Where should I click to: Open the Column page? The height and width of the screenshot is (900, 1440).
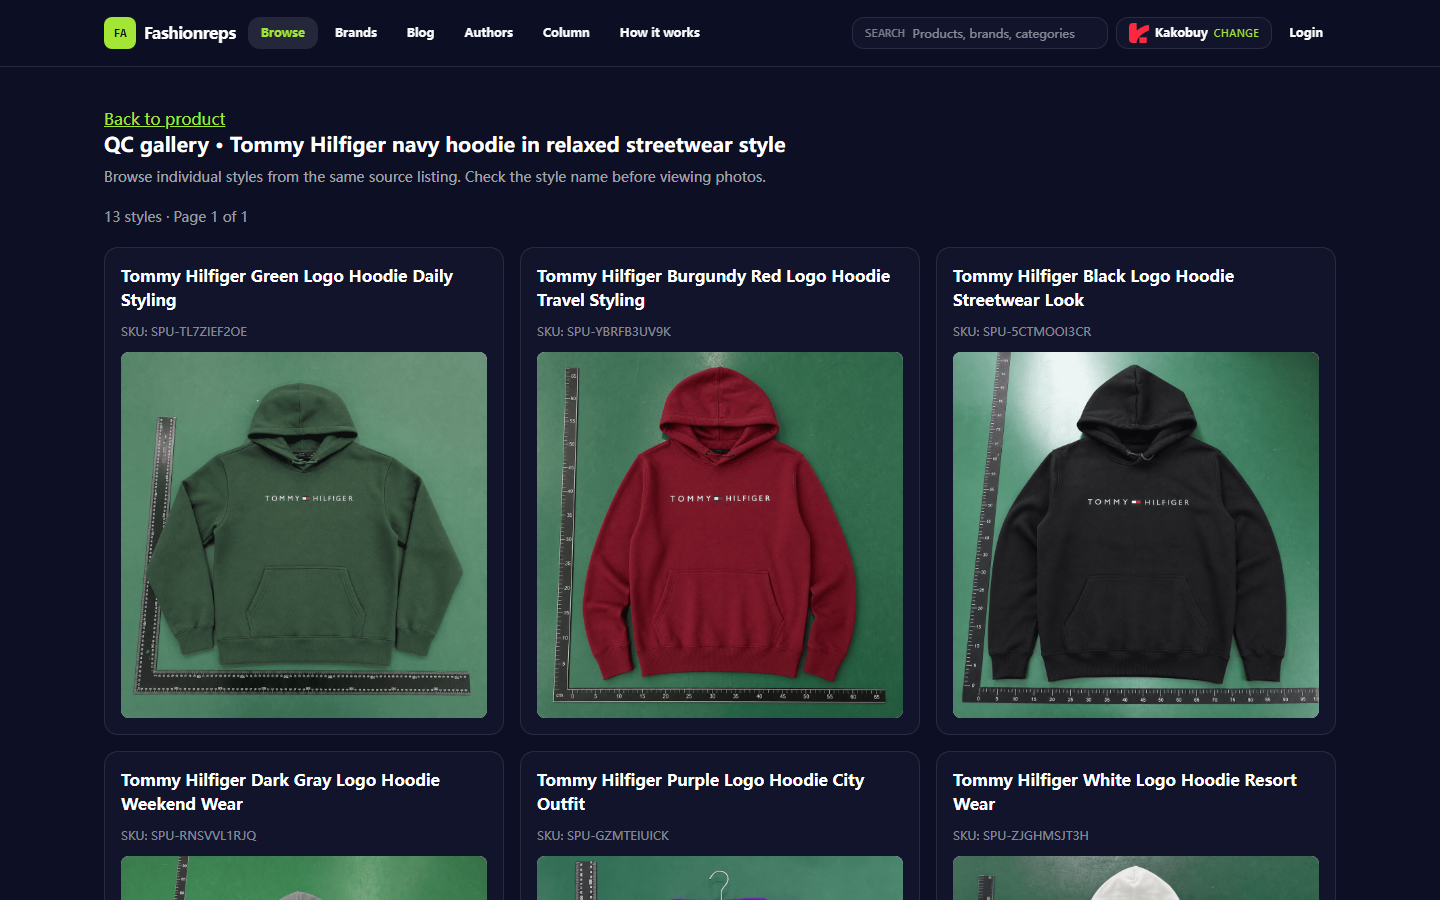pyautogui.click(x=566, y=33)
